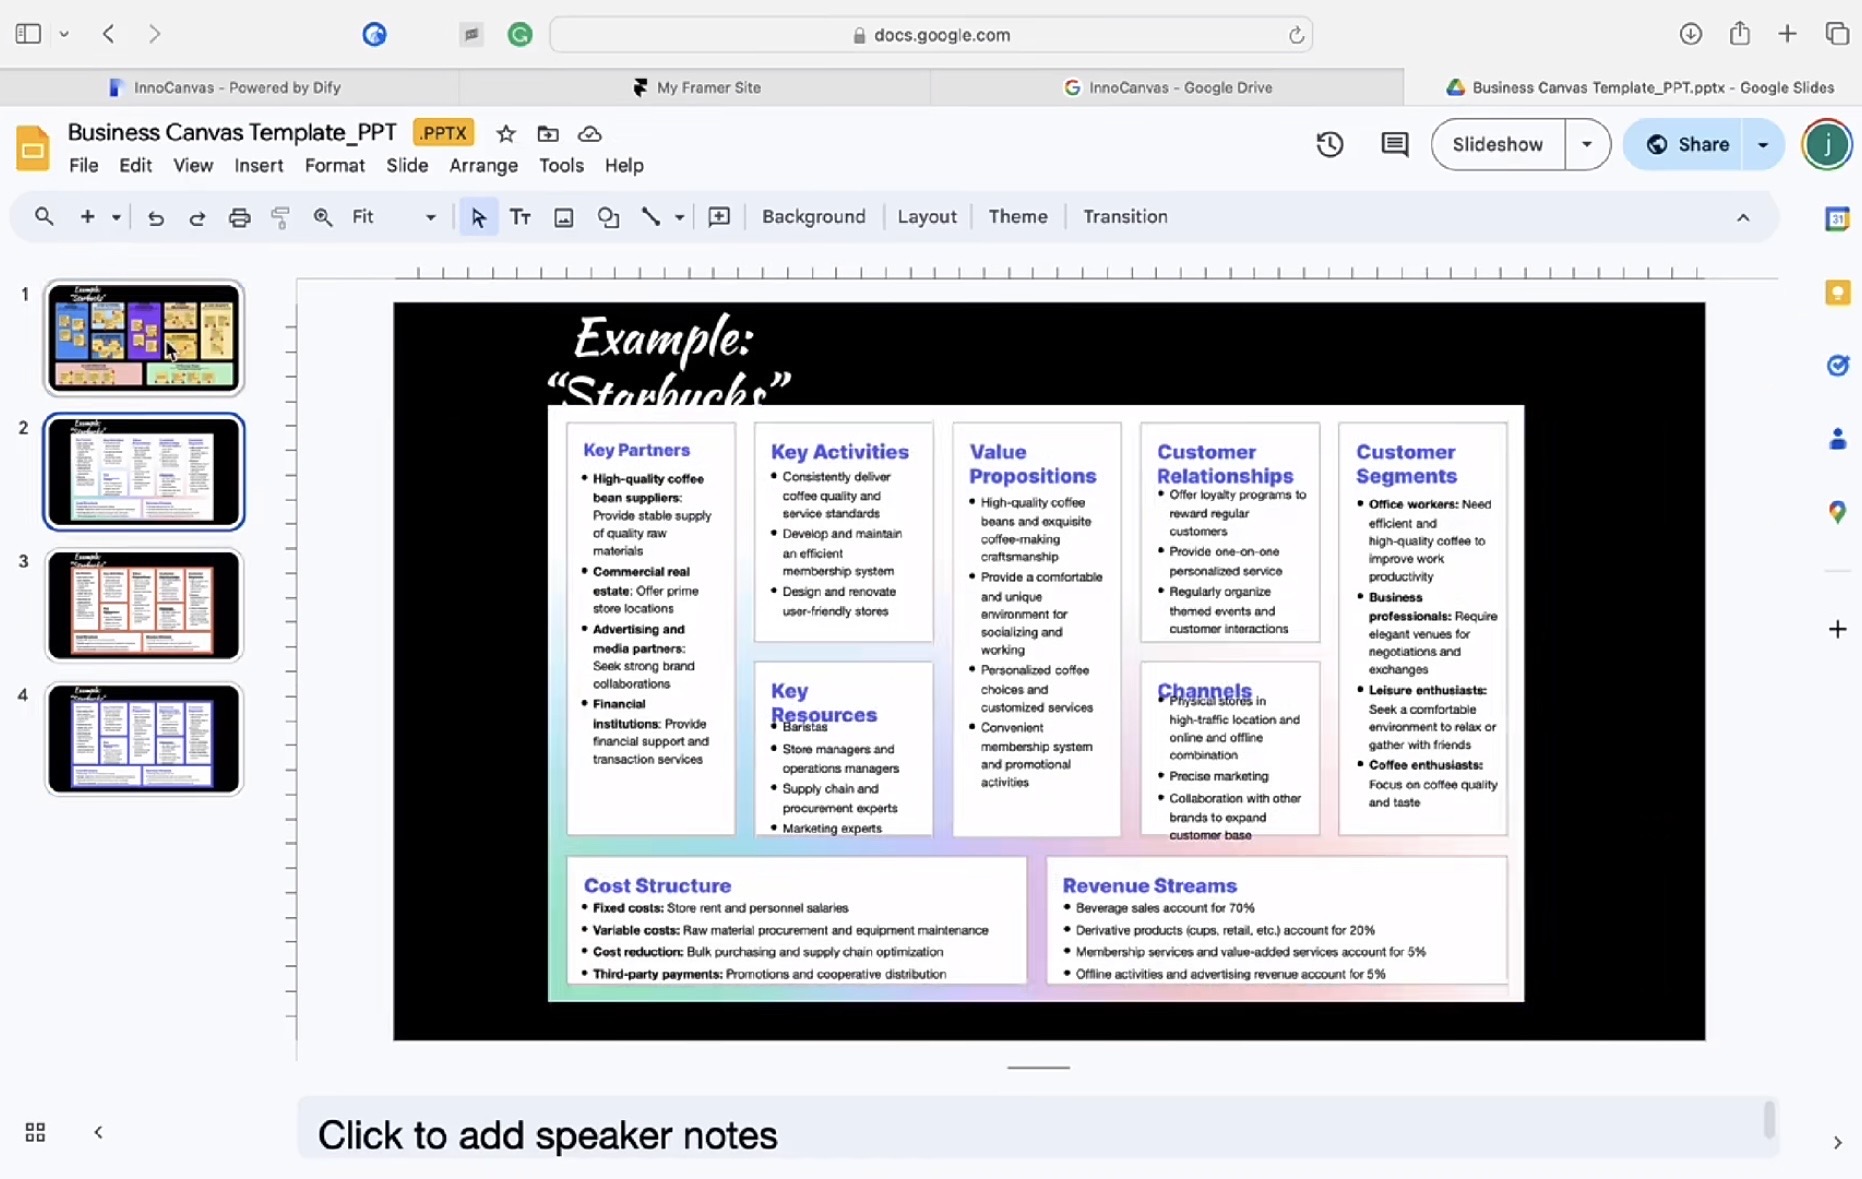The width and height of the screenshot is (1862, 1179).
Task: Click the search menus magnifier icon
Action: coord(44,216)
